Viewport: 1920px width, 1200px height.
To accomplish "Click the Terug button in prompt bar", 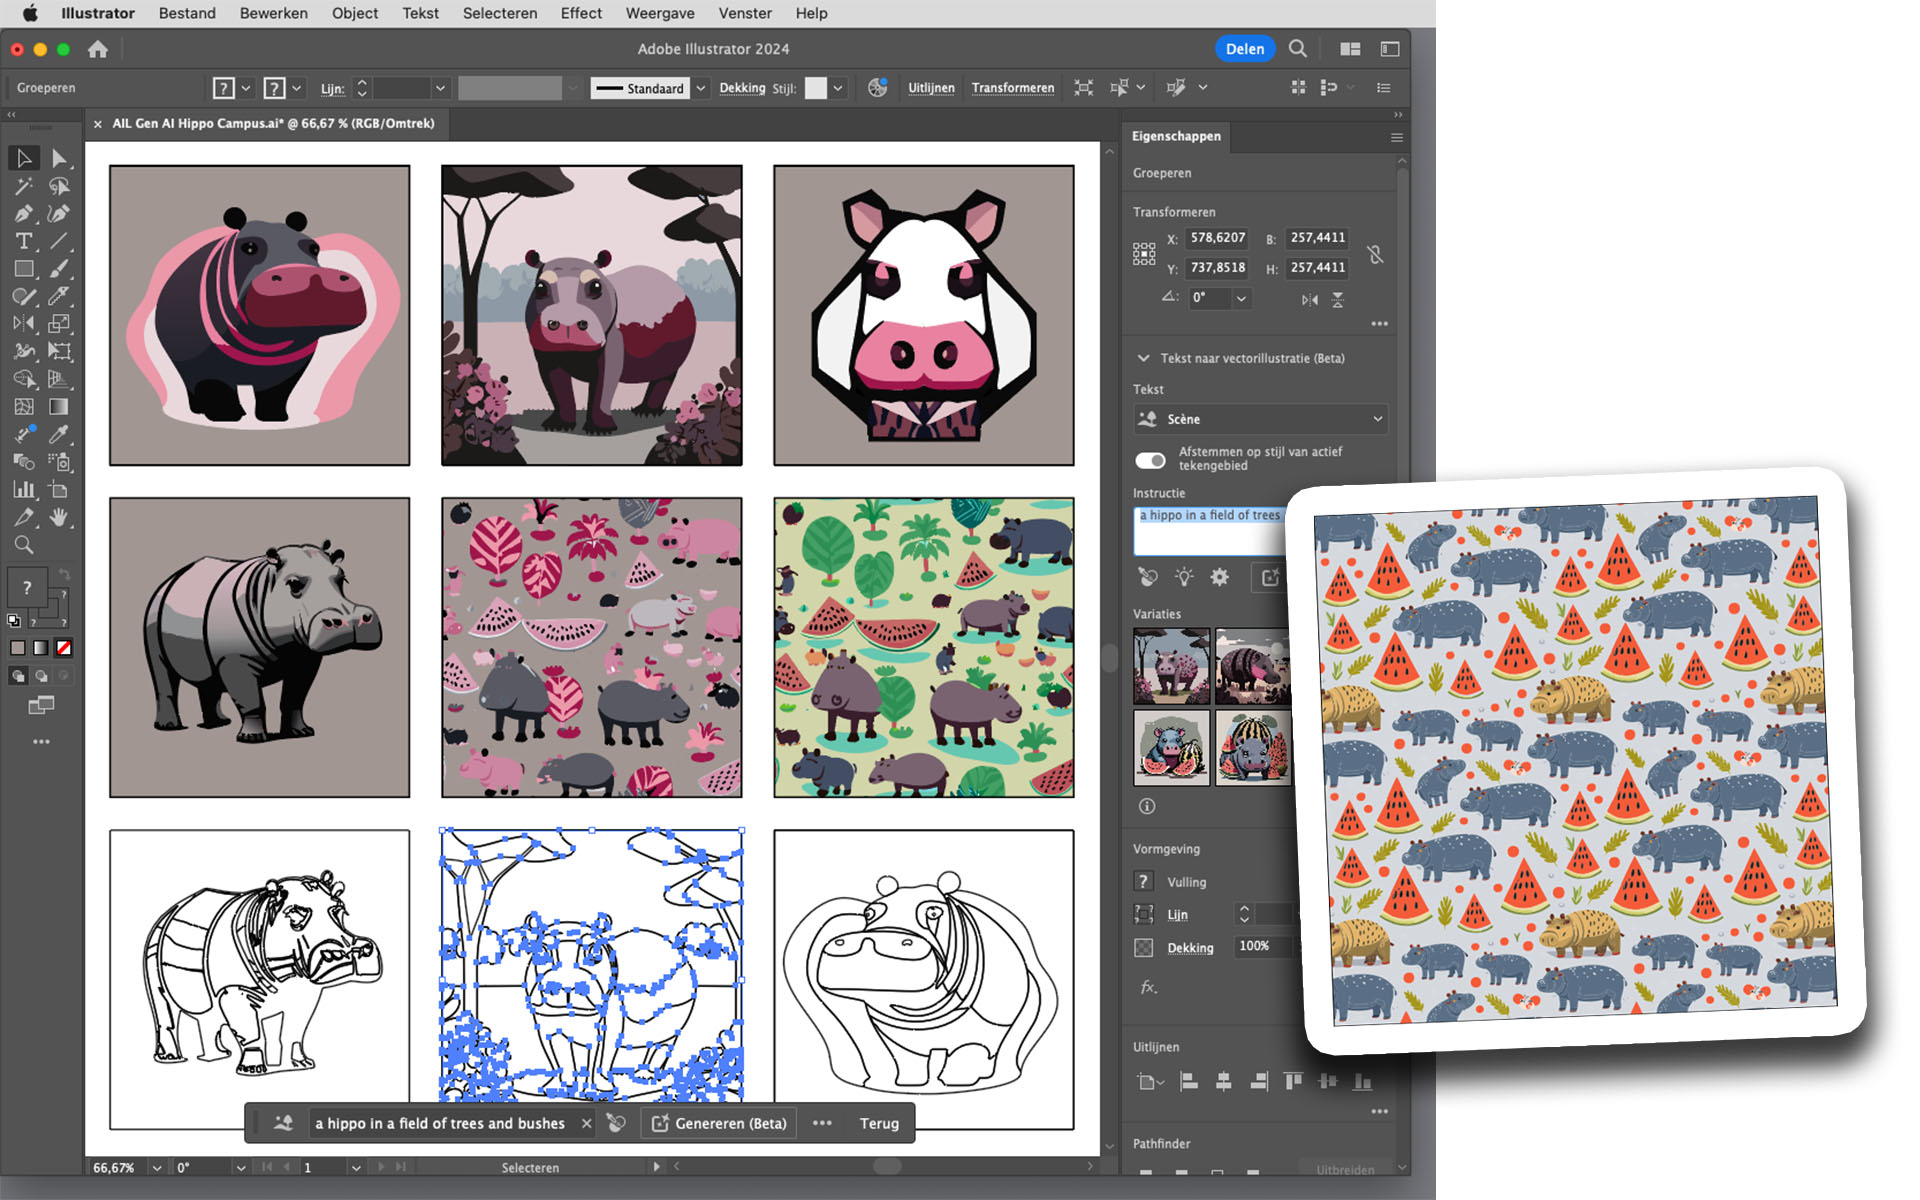I will 879,1123.
